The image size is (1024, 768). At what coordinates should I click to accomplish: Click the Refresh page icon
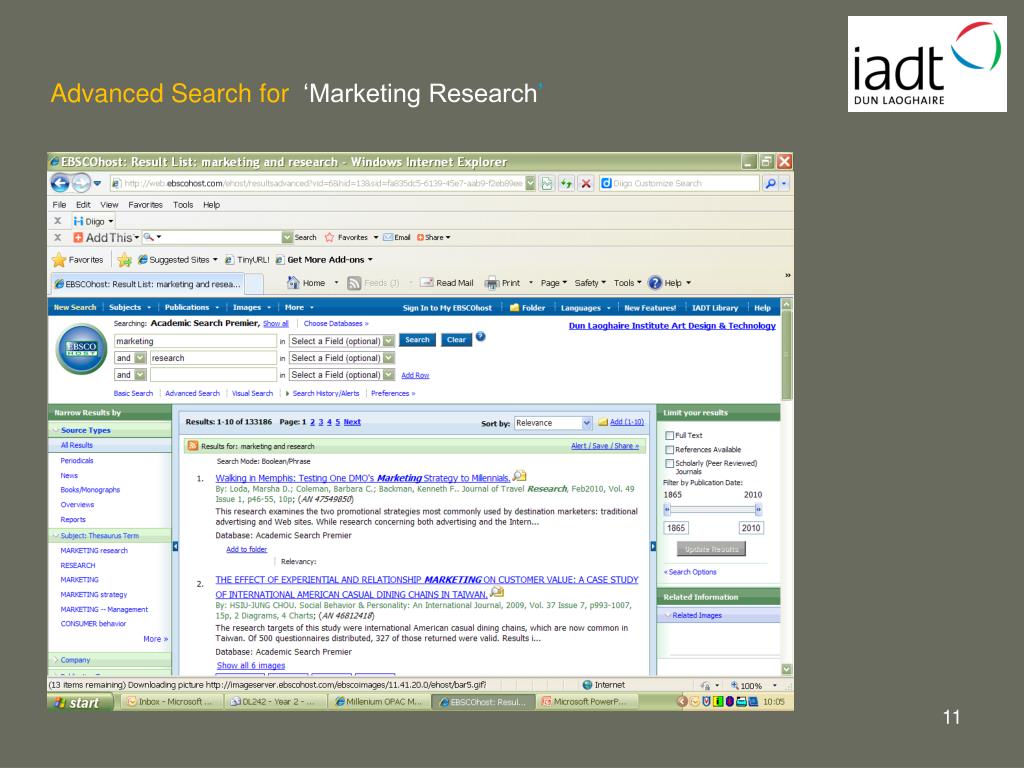[566, 184]
